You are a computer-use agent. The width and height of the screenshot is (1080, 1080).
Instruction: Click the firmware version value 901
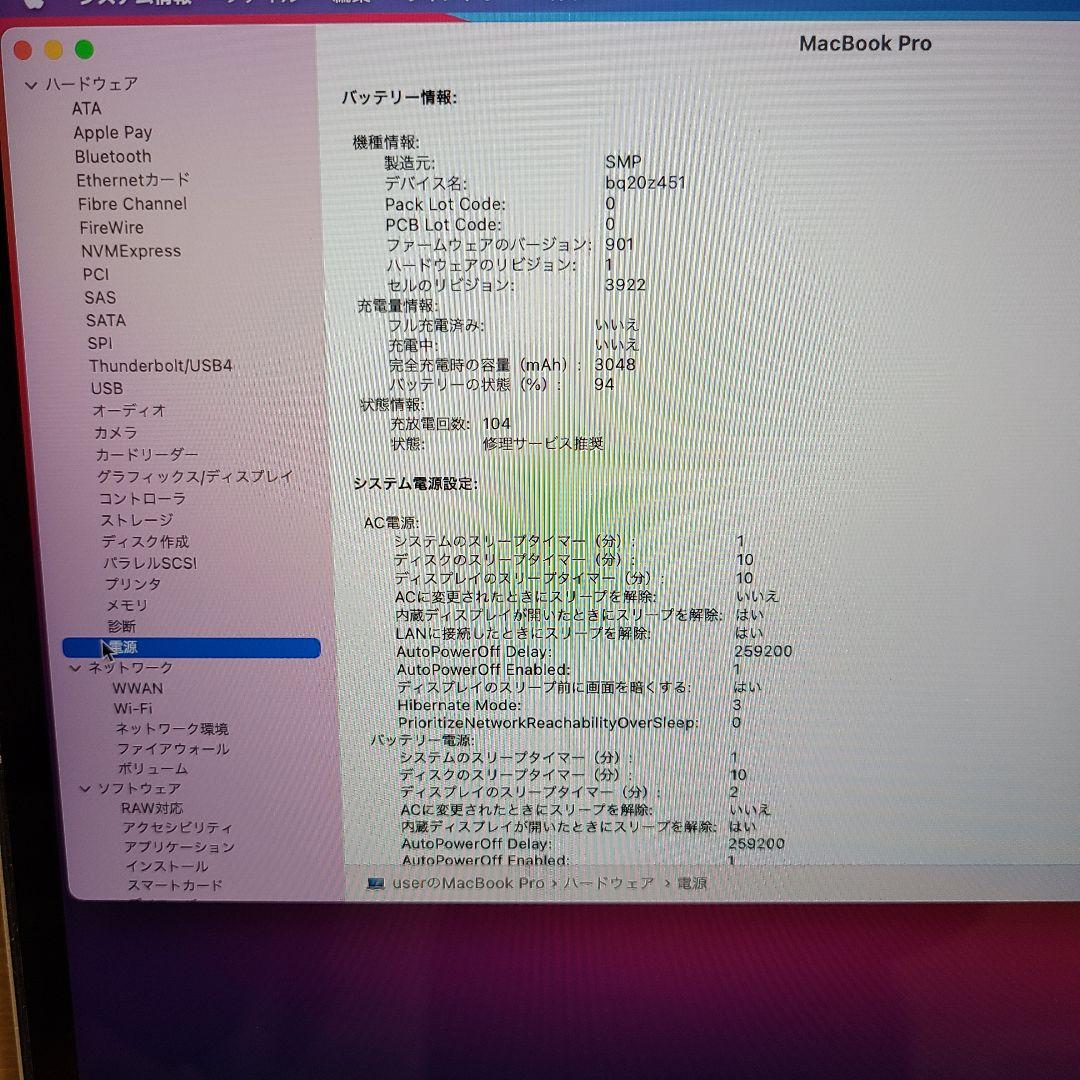619,245
